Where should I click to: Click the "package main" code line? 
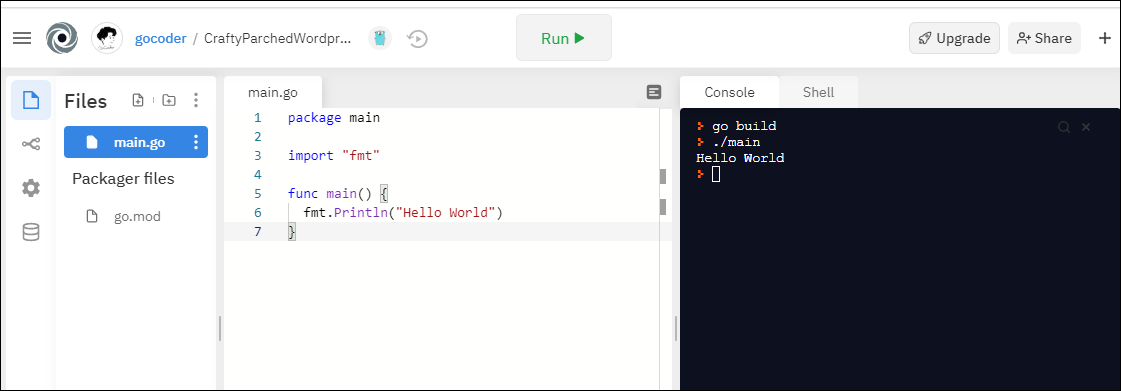[x=334, y=118]
